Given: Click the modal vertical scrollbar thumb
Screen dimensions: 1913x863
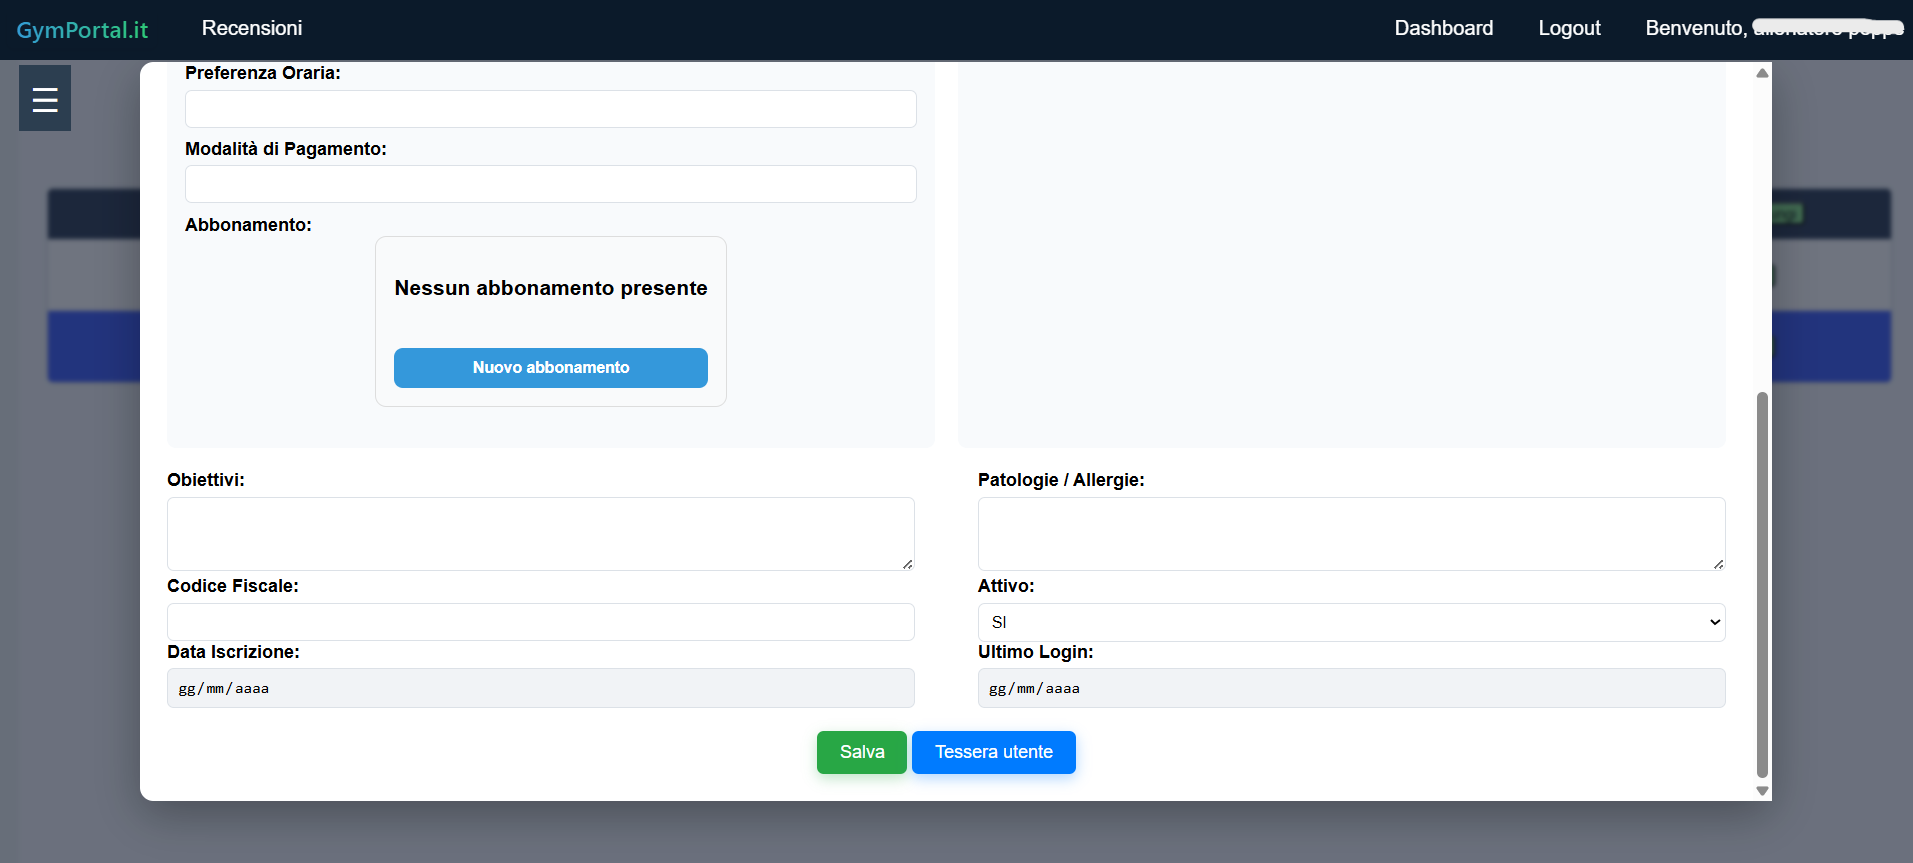Looking at the screenshot, I should pos(1762,584).
